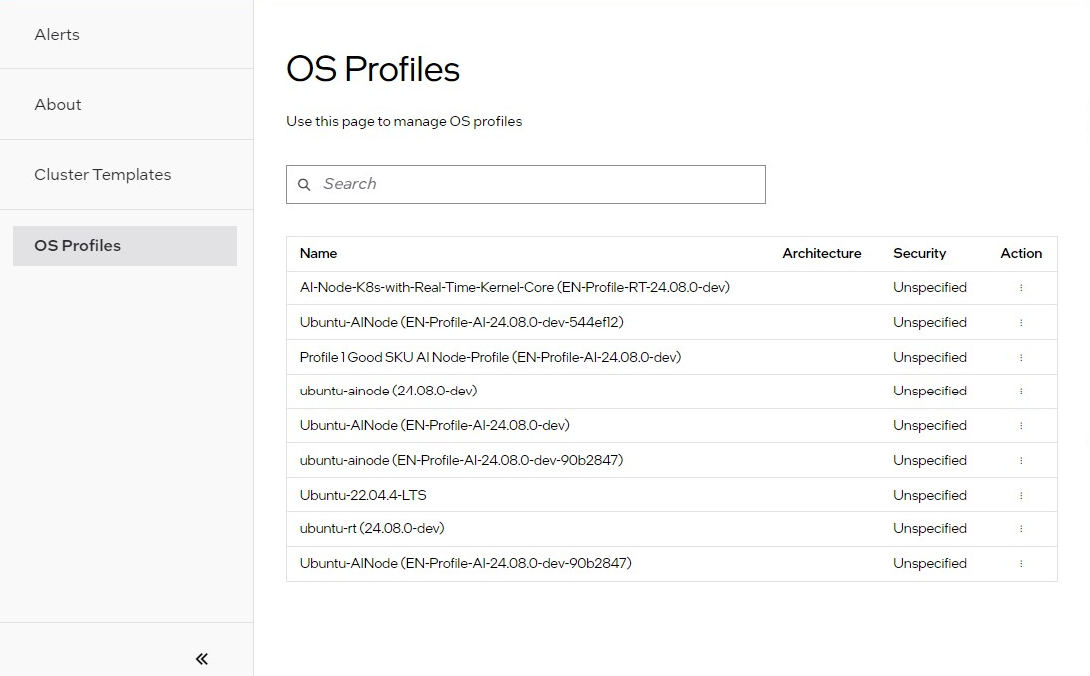Select the Ubuntu-22.04.4-LTS profile name

[x=363, y=496]
